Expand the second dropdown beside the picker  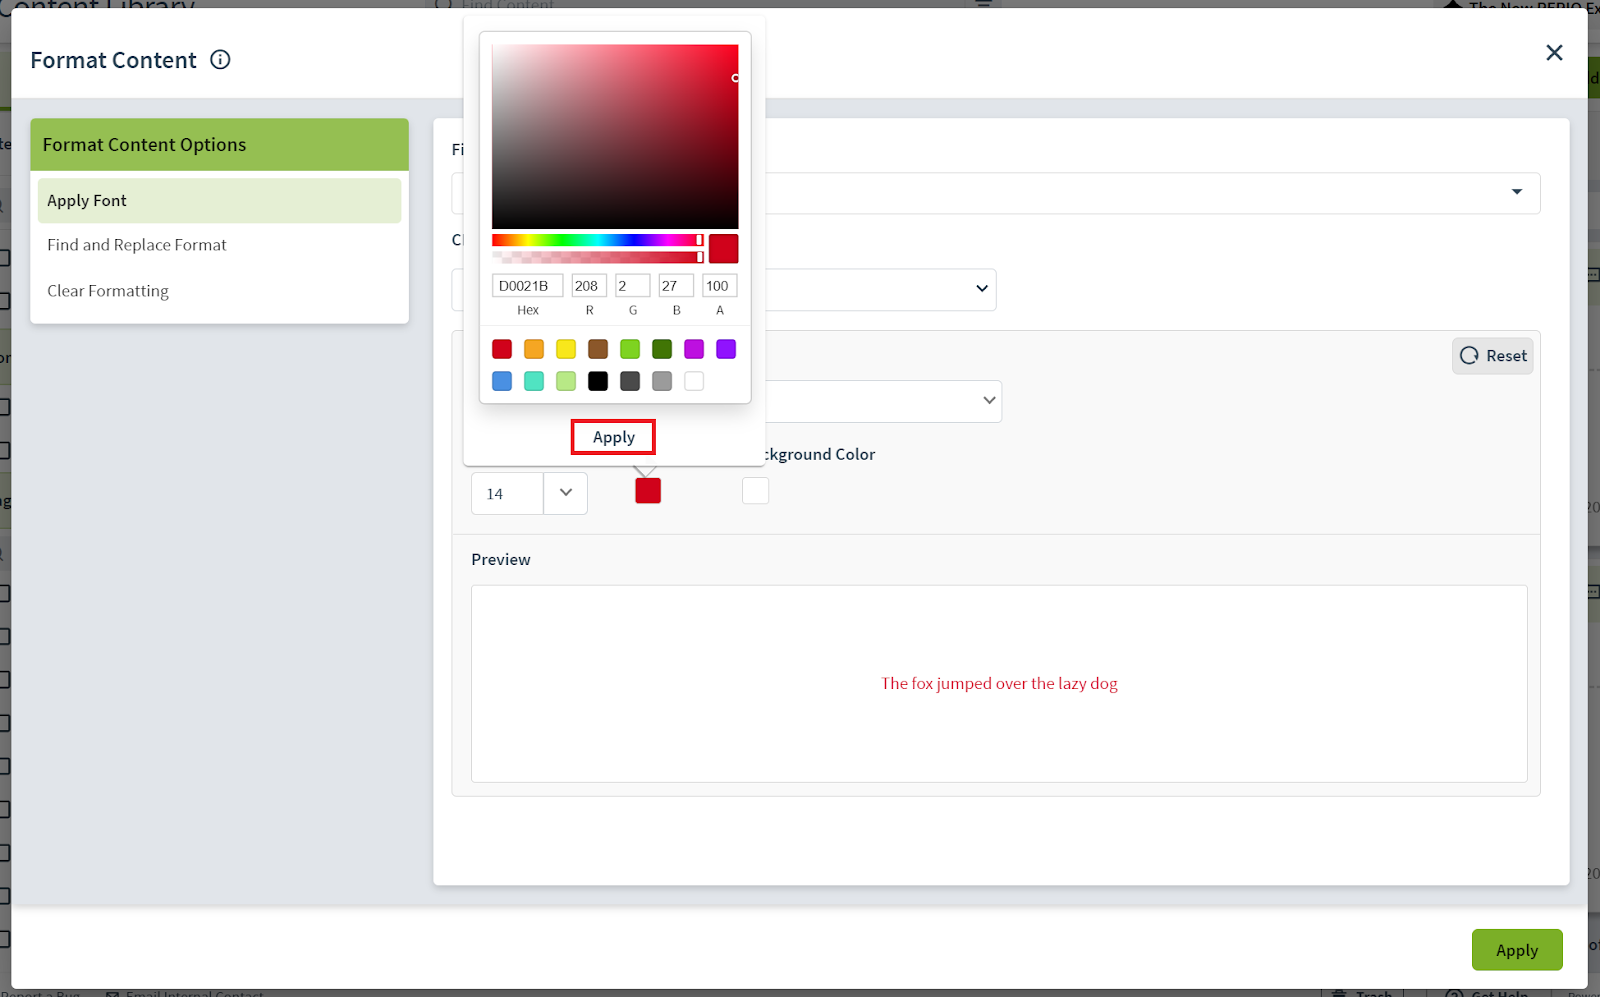(982, 288)
